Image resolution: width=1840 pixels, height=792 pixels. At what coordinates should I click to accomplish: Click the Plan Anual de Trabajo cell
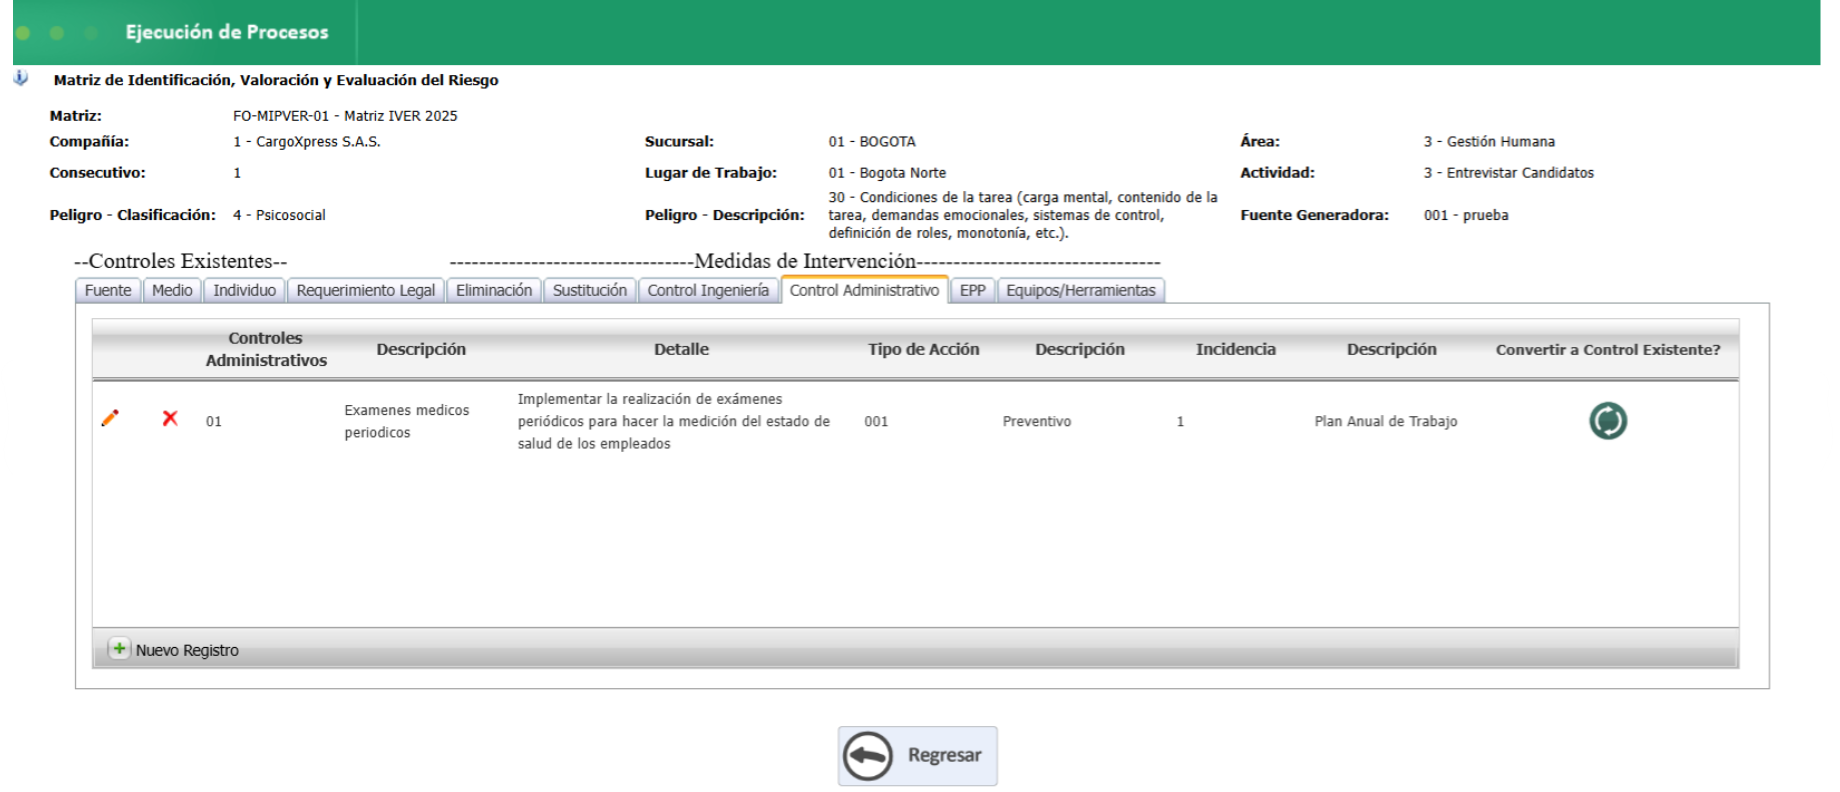click(1386, 421)
